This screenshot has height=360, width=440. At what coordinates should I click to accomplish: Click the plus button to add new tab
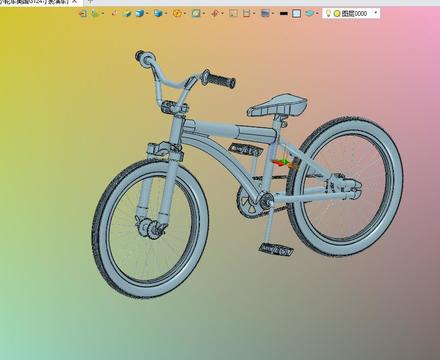90,1
